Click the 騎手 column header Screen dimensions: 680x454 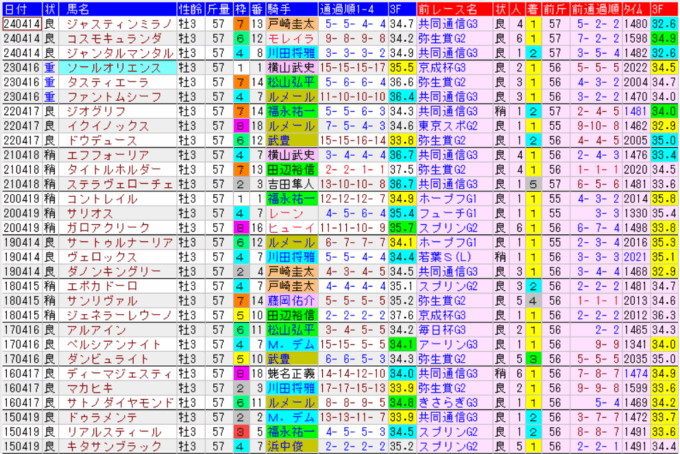coord(292,9)
